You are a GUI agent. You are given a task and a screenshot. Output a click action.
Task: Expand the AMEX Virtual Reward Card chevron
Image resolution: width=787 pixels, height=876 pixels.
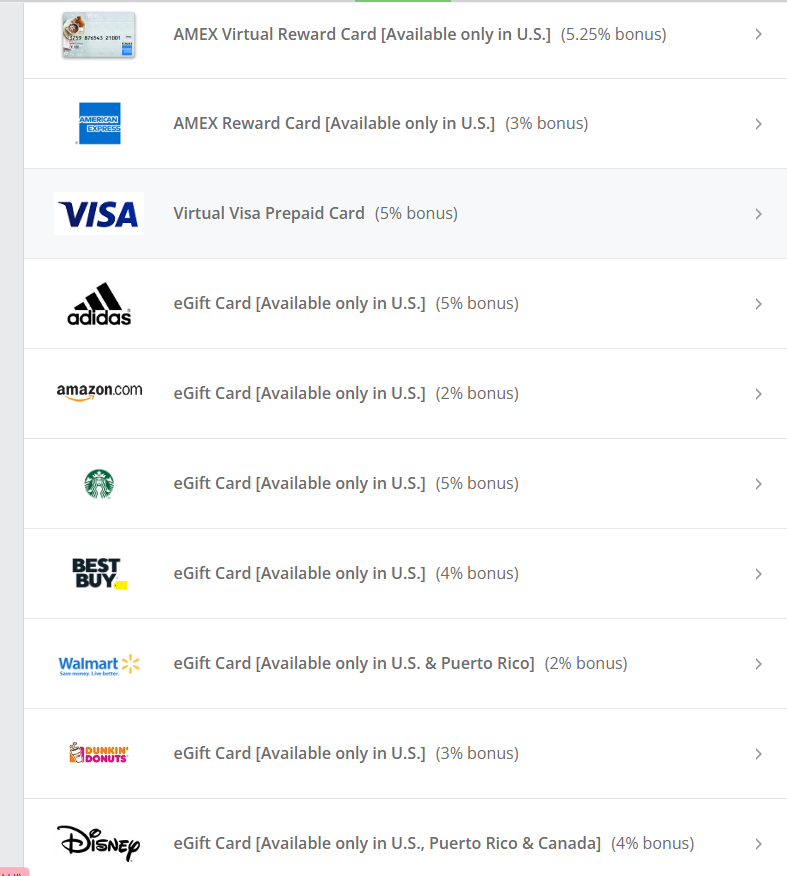pos(758,34)
